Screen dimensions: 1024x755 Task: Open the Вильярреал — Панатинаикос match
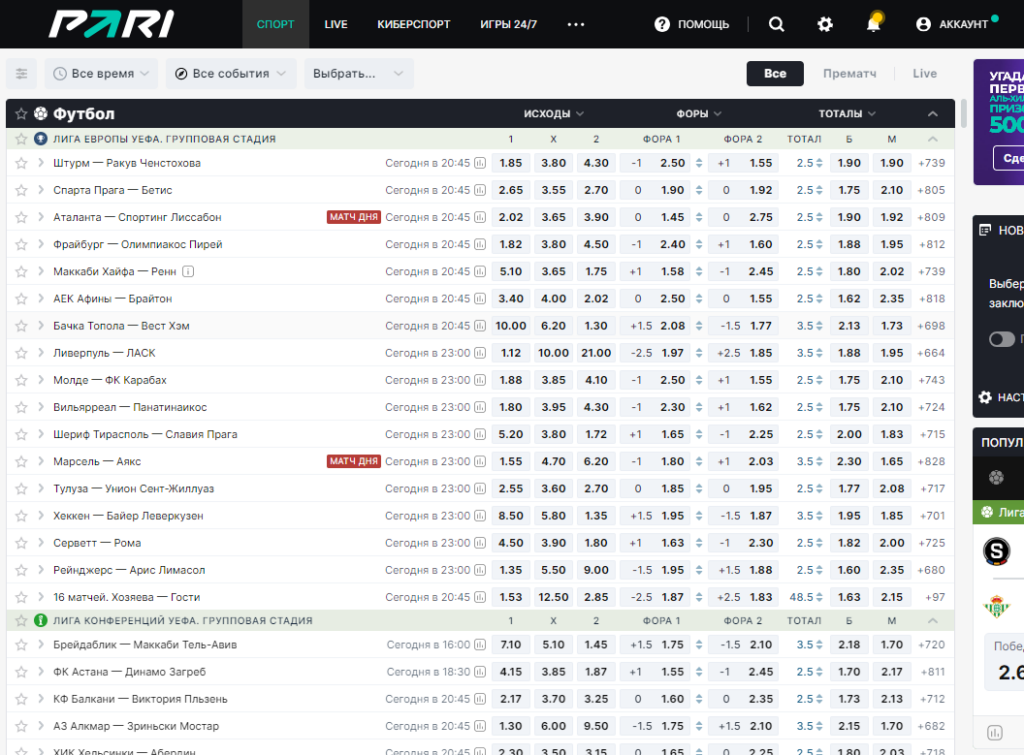[x=130, y=408]
